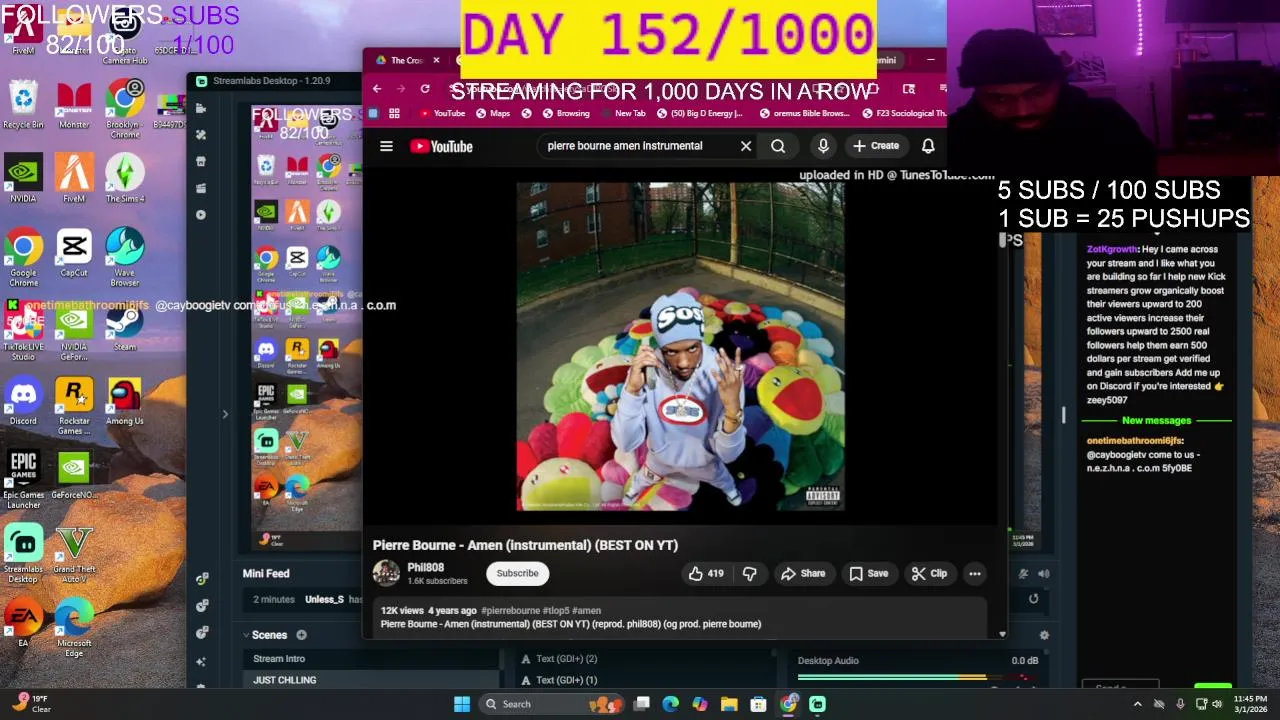Close The Cros Chrome tab
Image resolution: width=1280 pixels, height=720 pixels.
pos(436,60)
